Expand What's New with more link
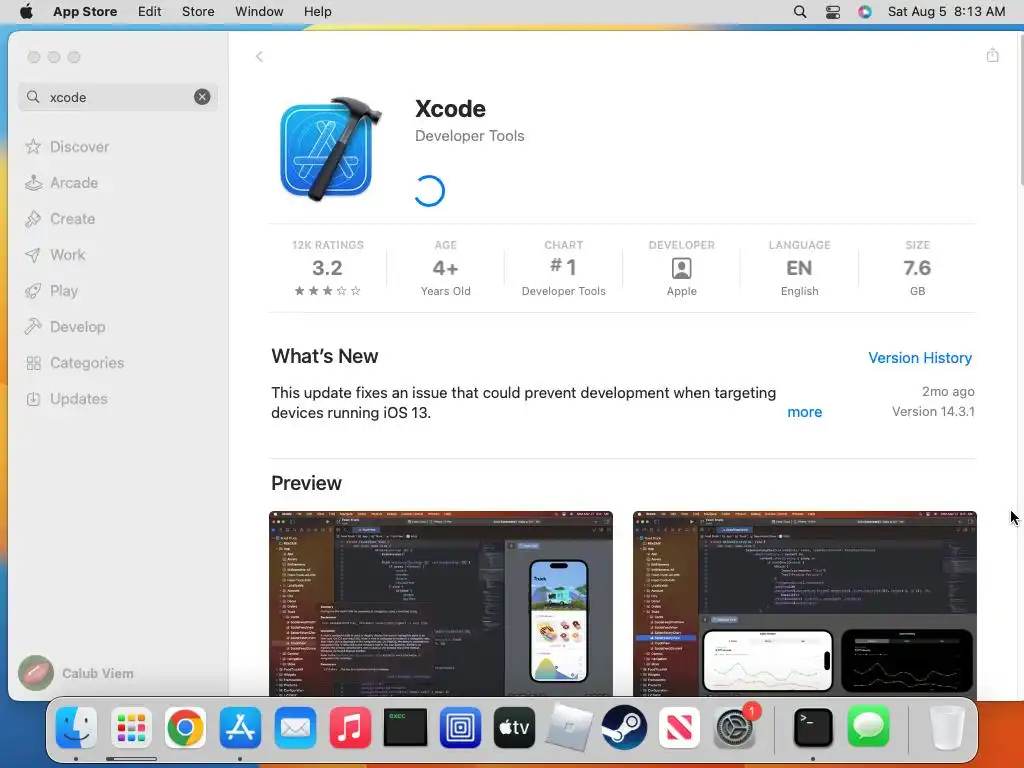This screenshot has height=768, width=1024. click(x=804, y=412)
